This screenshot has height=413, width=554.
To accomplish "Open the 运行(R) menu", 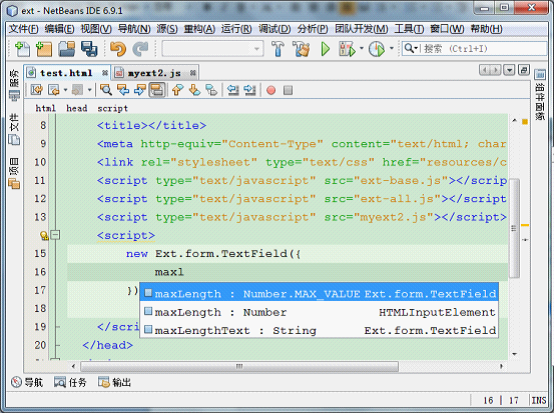I will click(x=236, y=29).
